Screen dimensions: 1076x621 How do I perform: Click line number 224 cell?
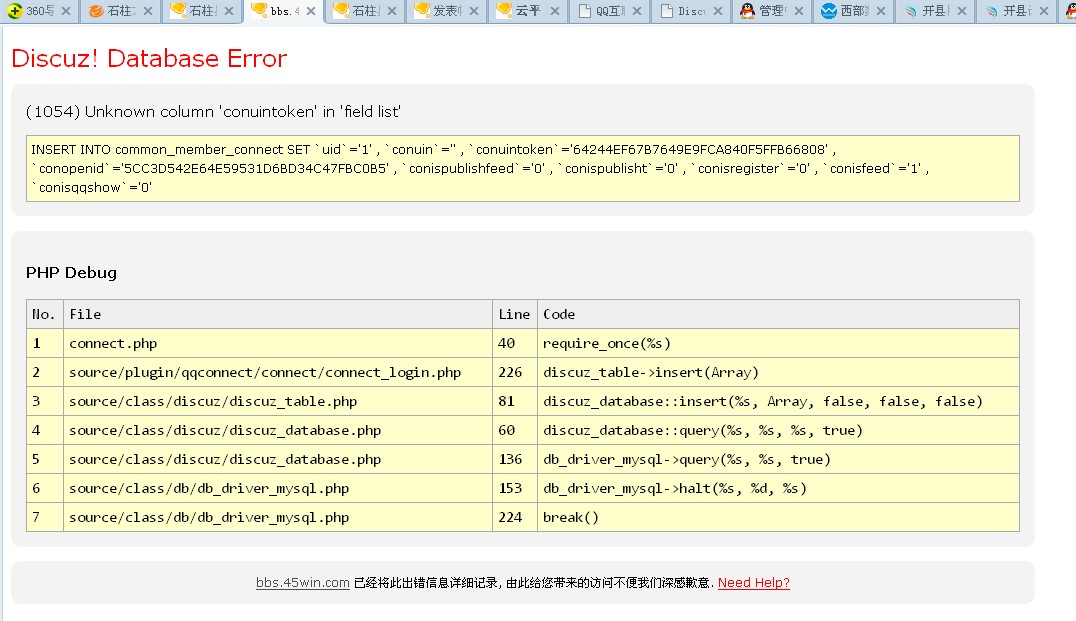(x=515, y=517)
